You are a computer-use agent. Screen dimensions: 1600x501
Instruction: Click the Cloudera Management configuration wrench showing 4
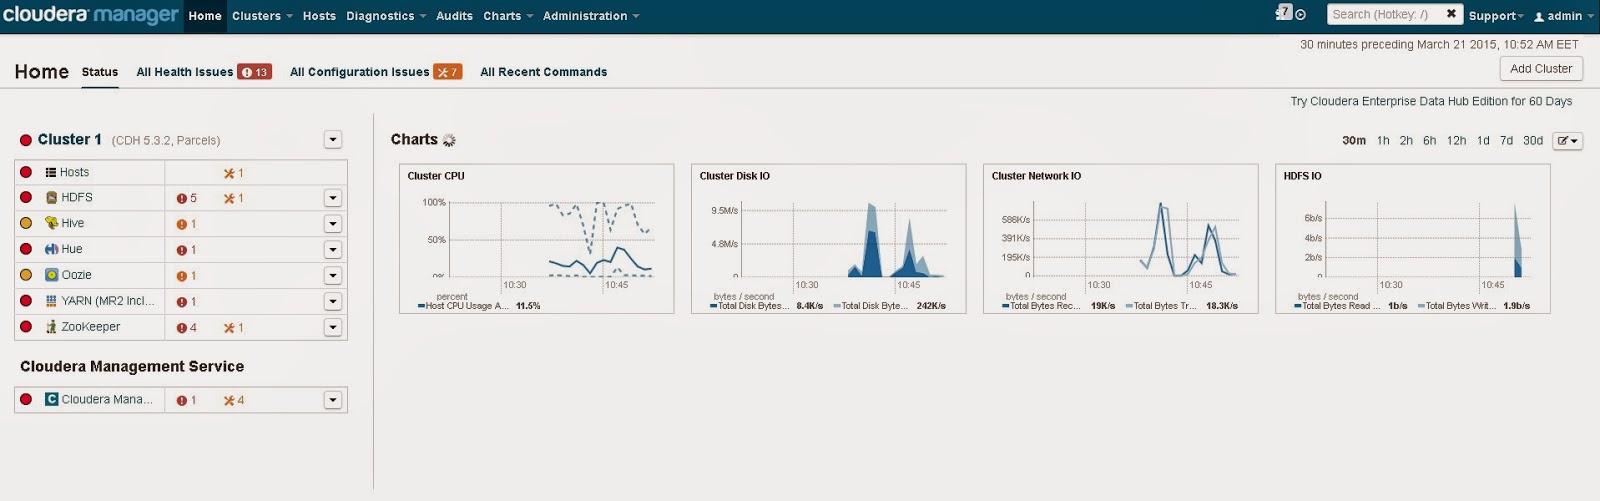tap(234, 401)
